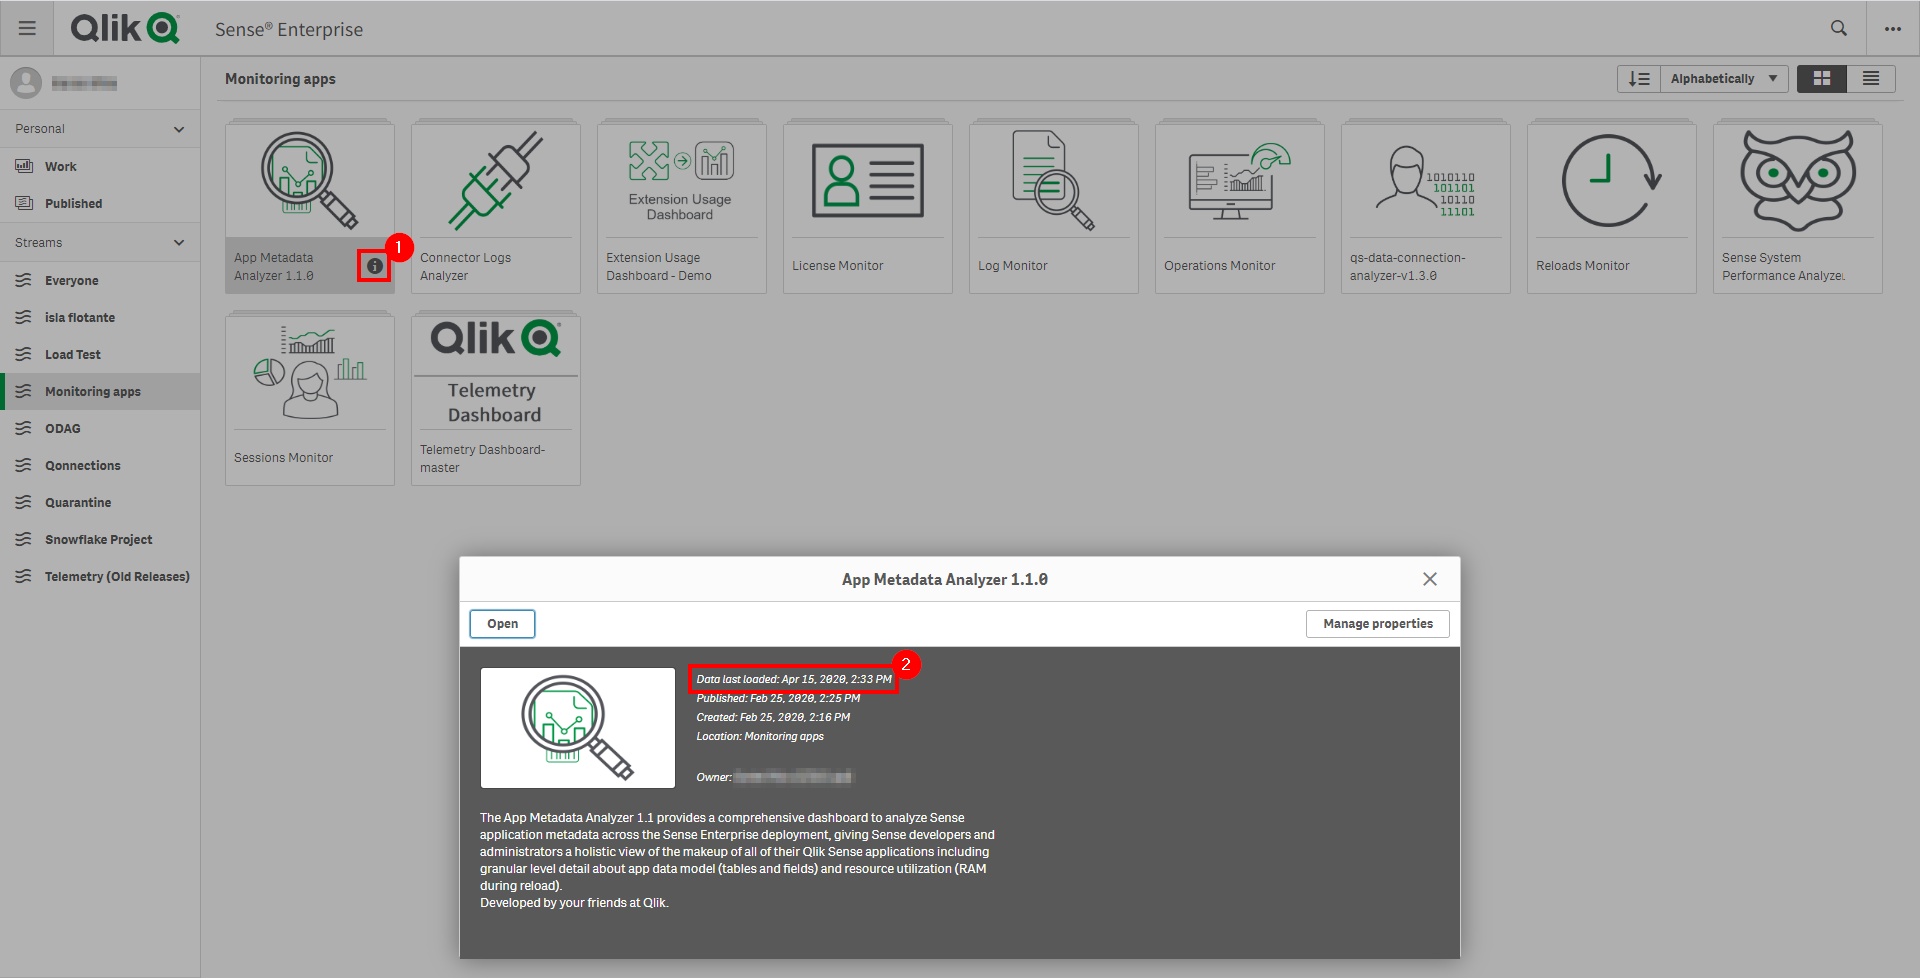Click the app thumbnail in details dialog
This screenshot has width=1920, height=978.
coord(578,728)
